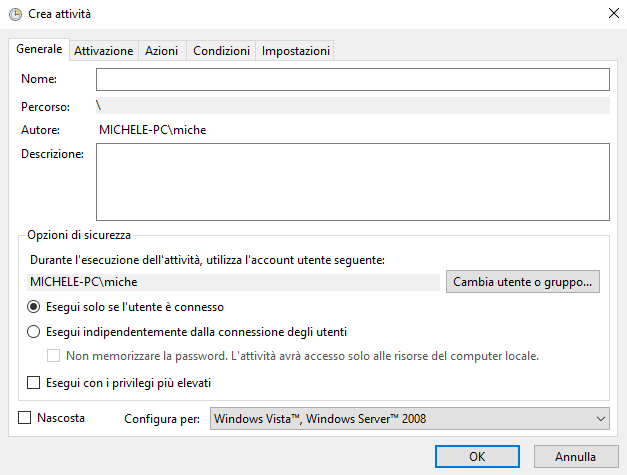Toggle the Non memorizzare la password checkbox

point(54,356)
